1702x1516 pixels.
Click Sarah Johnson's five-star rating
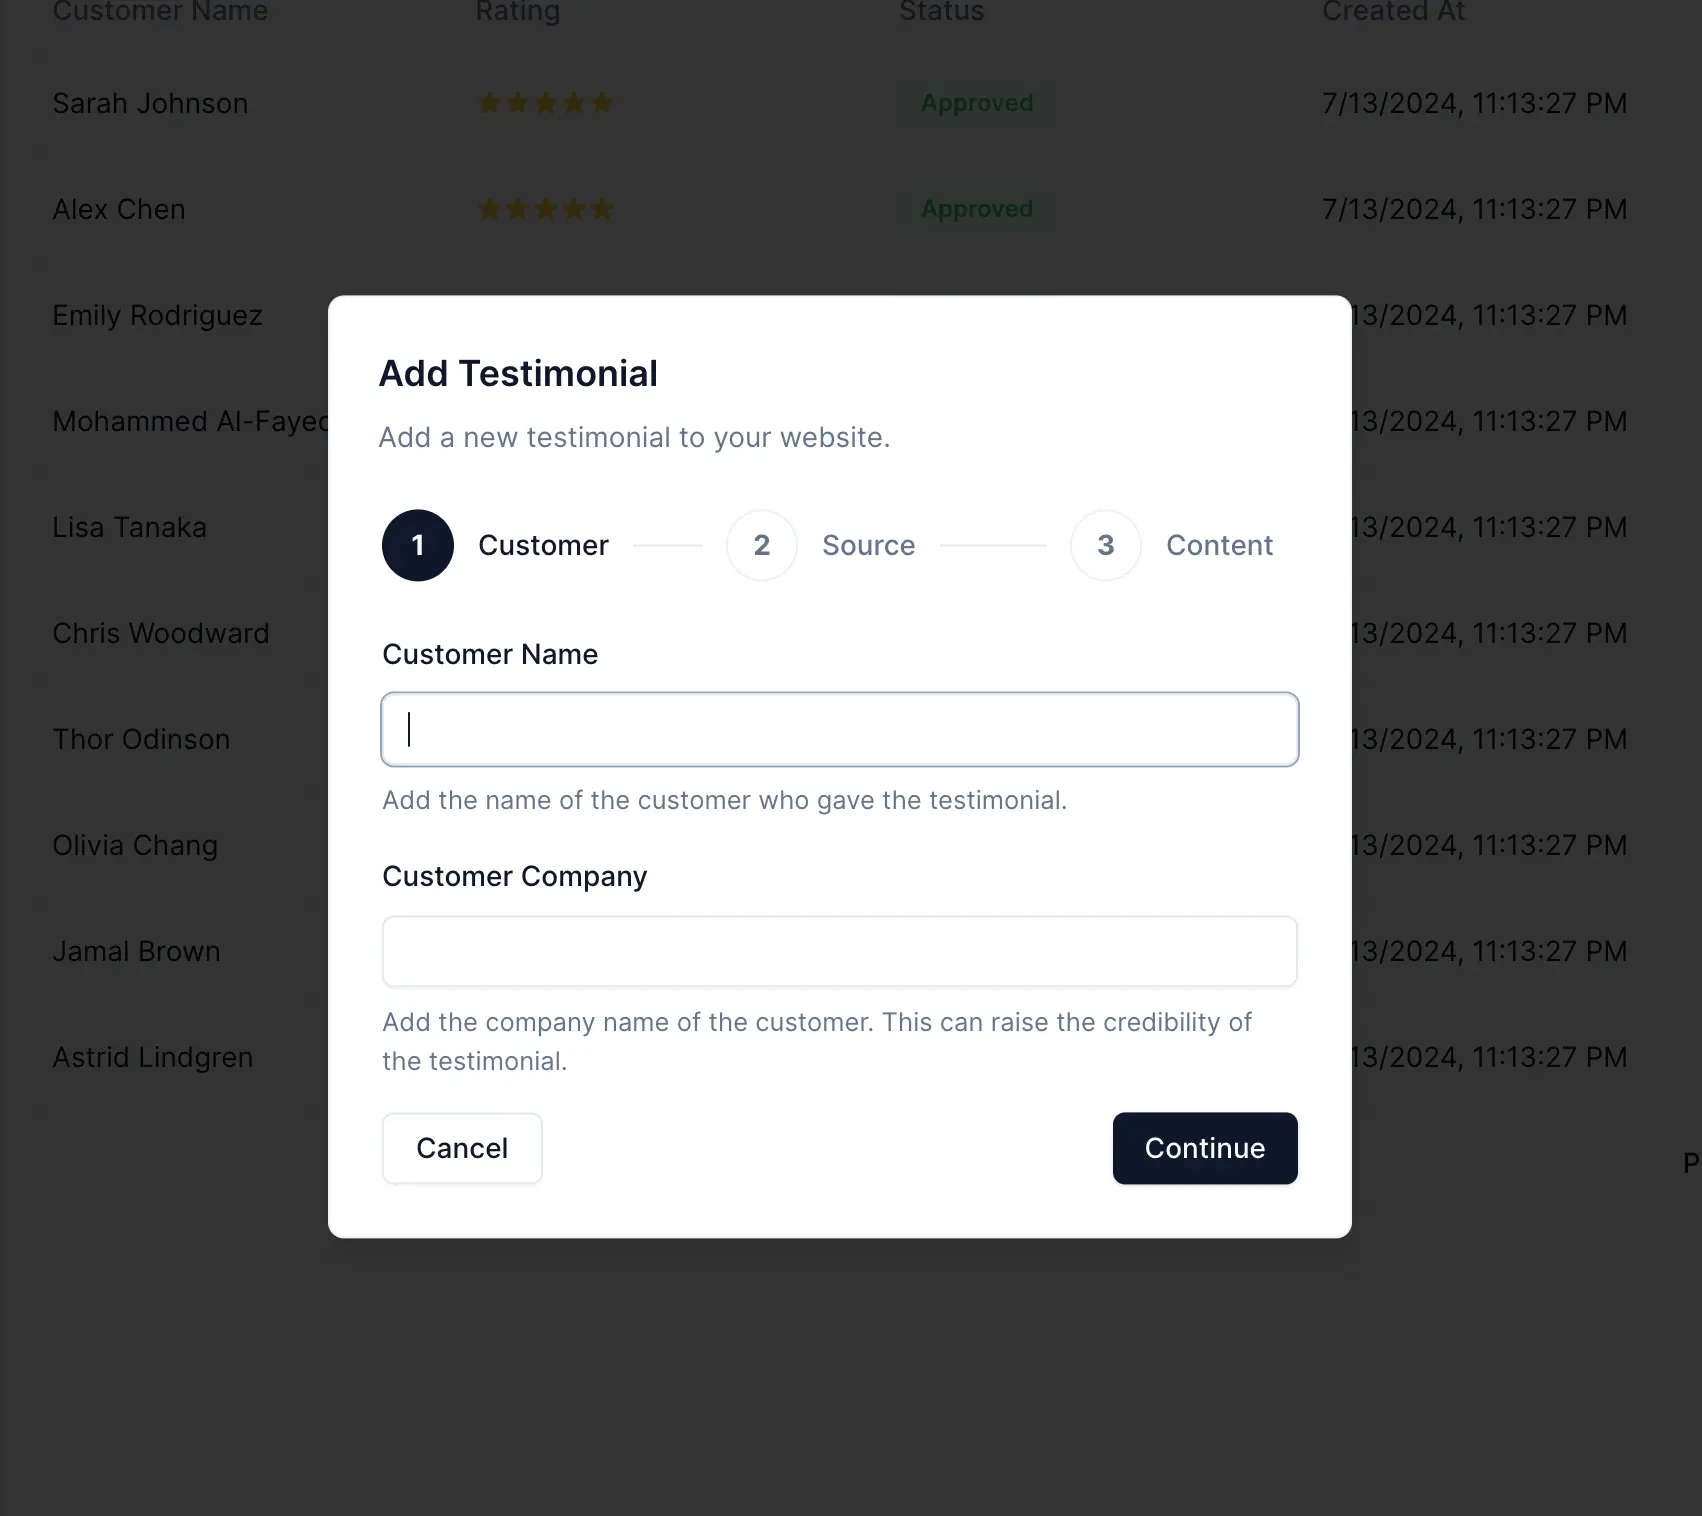(x=546, y=103)
